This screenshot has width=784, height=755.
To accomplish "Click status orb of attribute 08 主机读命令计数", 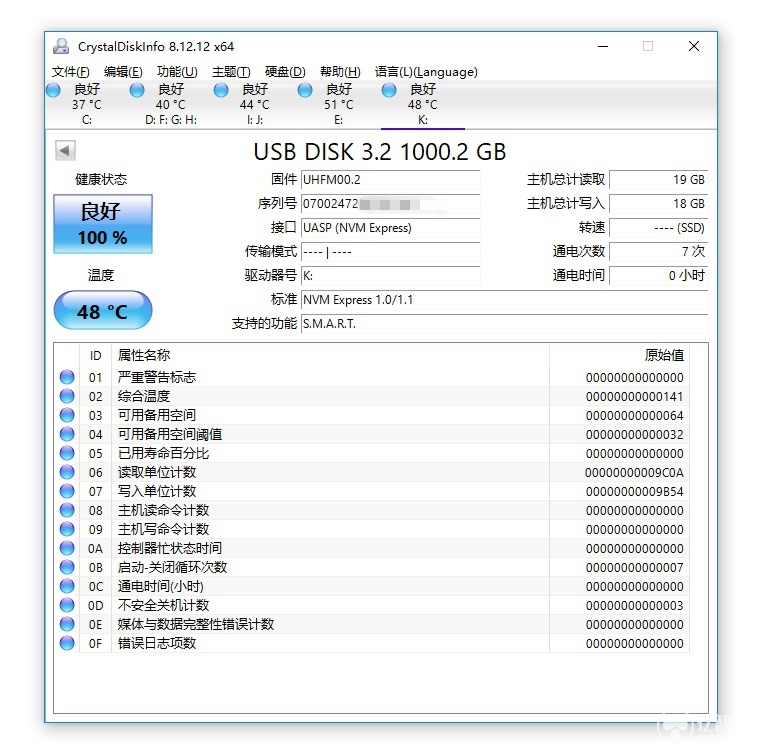I will click(67, 510).
